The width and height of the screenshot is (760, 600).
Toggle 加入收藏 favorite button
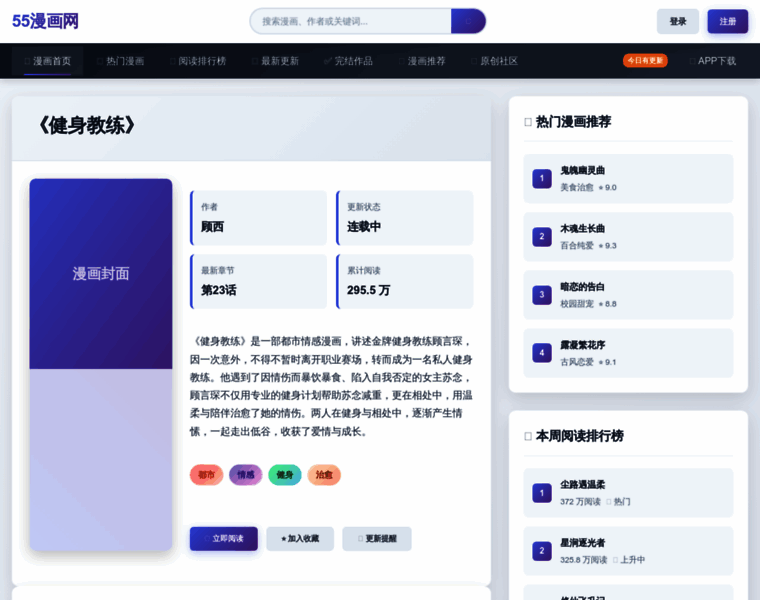(x=299, y=539)
